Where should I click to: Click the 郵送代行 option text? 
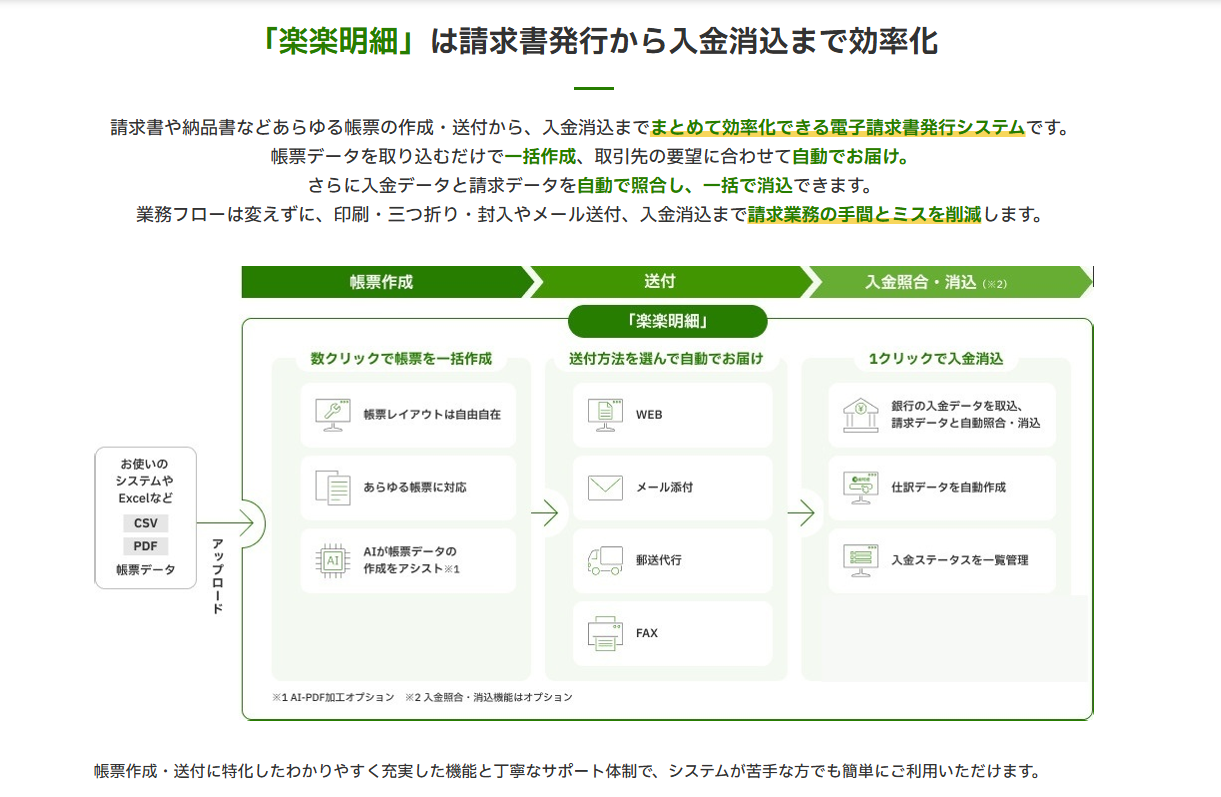tap(659, 560)
